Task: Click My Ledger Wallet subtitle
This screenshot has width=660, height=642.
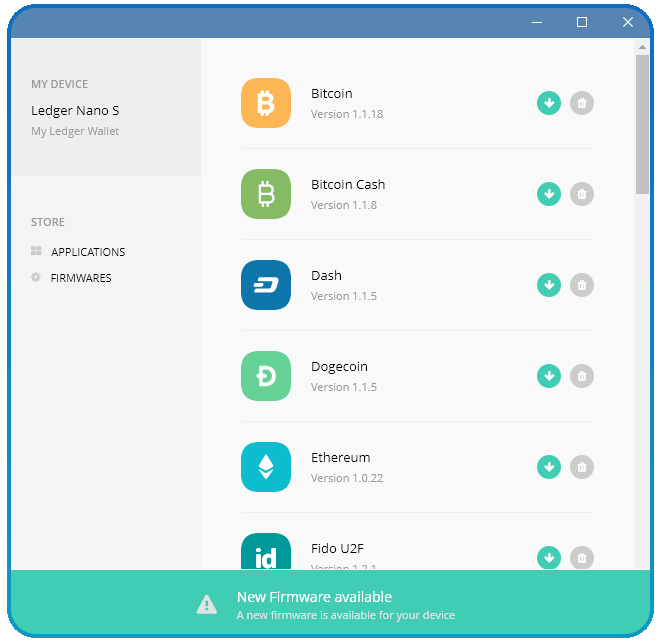Action: [75, 131]
